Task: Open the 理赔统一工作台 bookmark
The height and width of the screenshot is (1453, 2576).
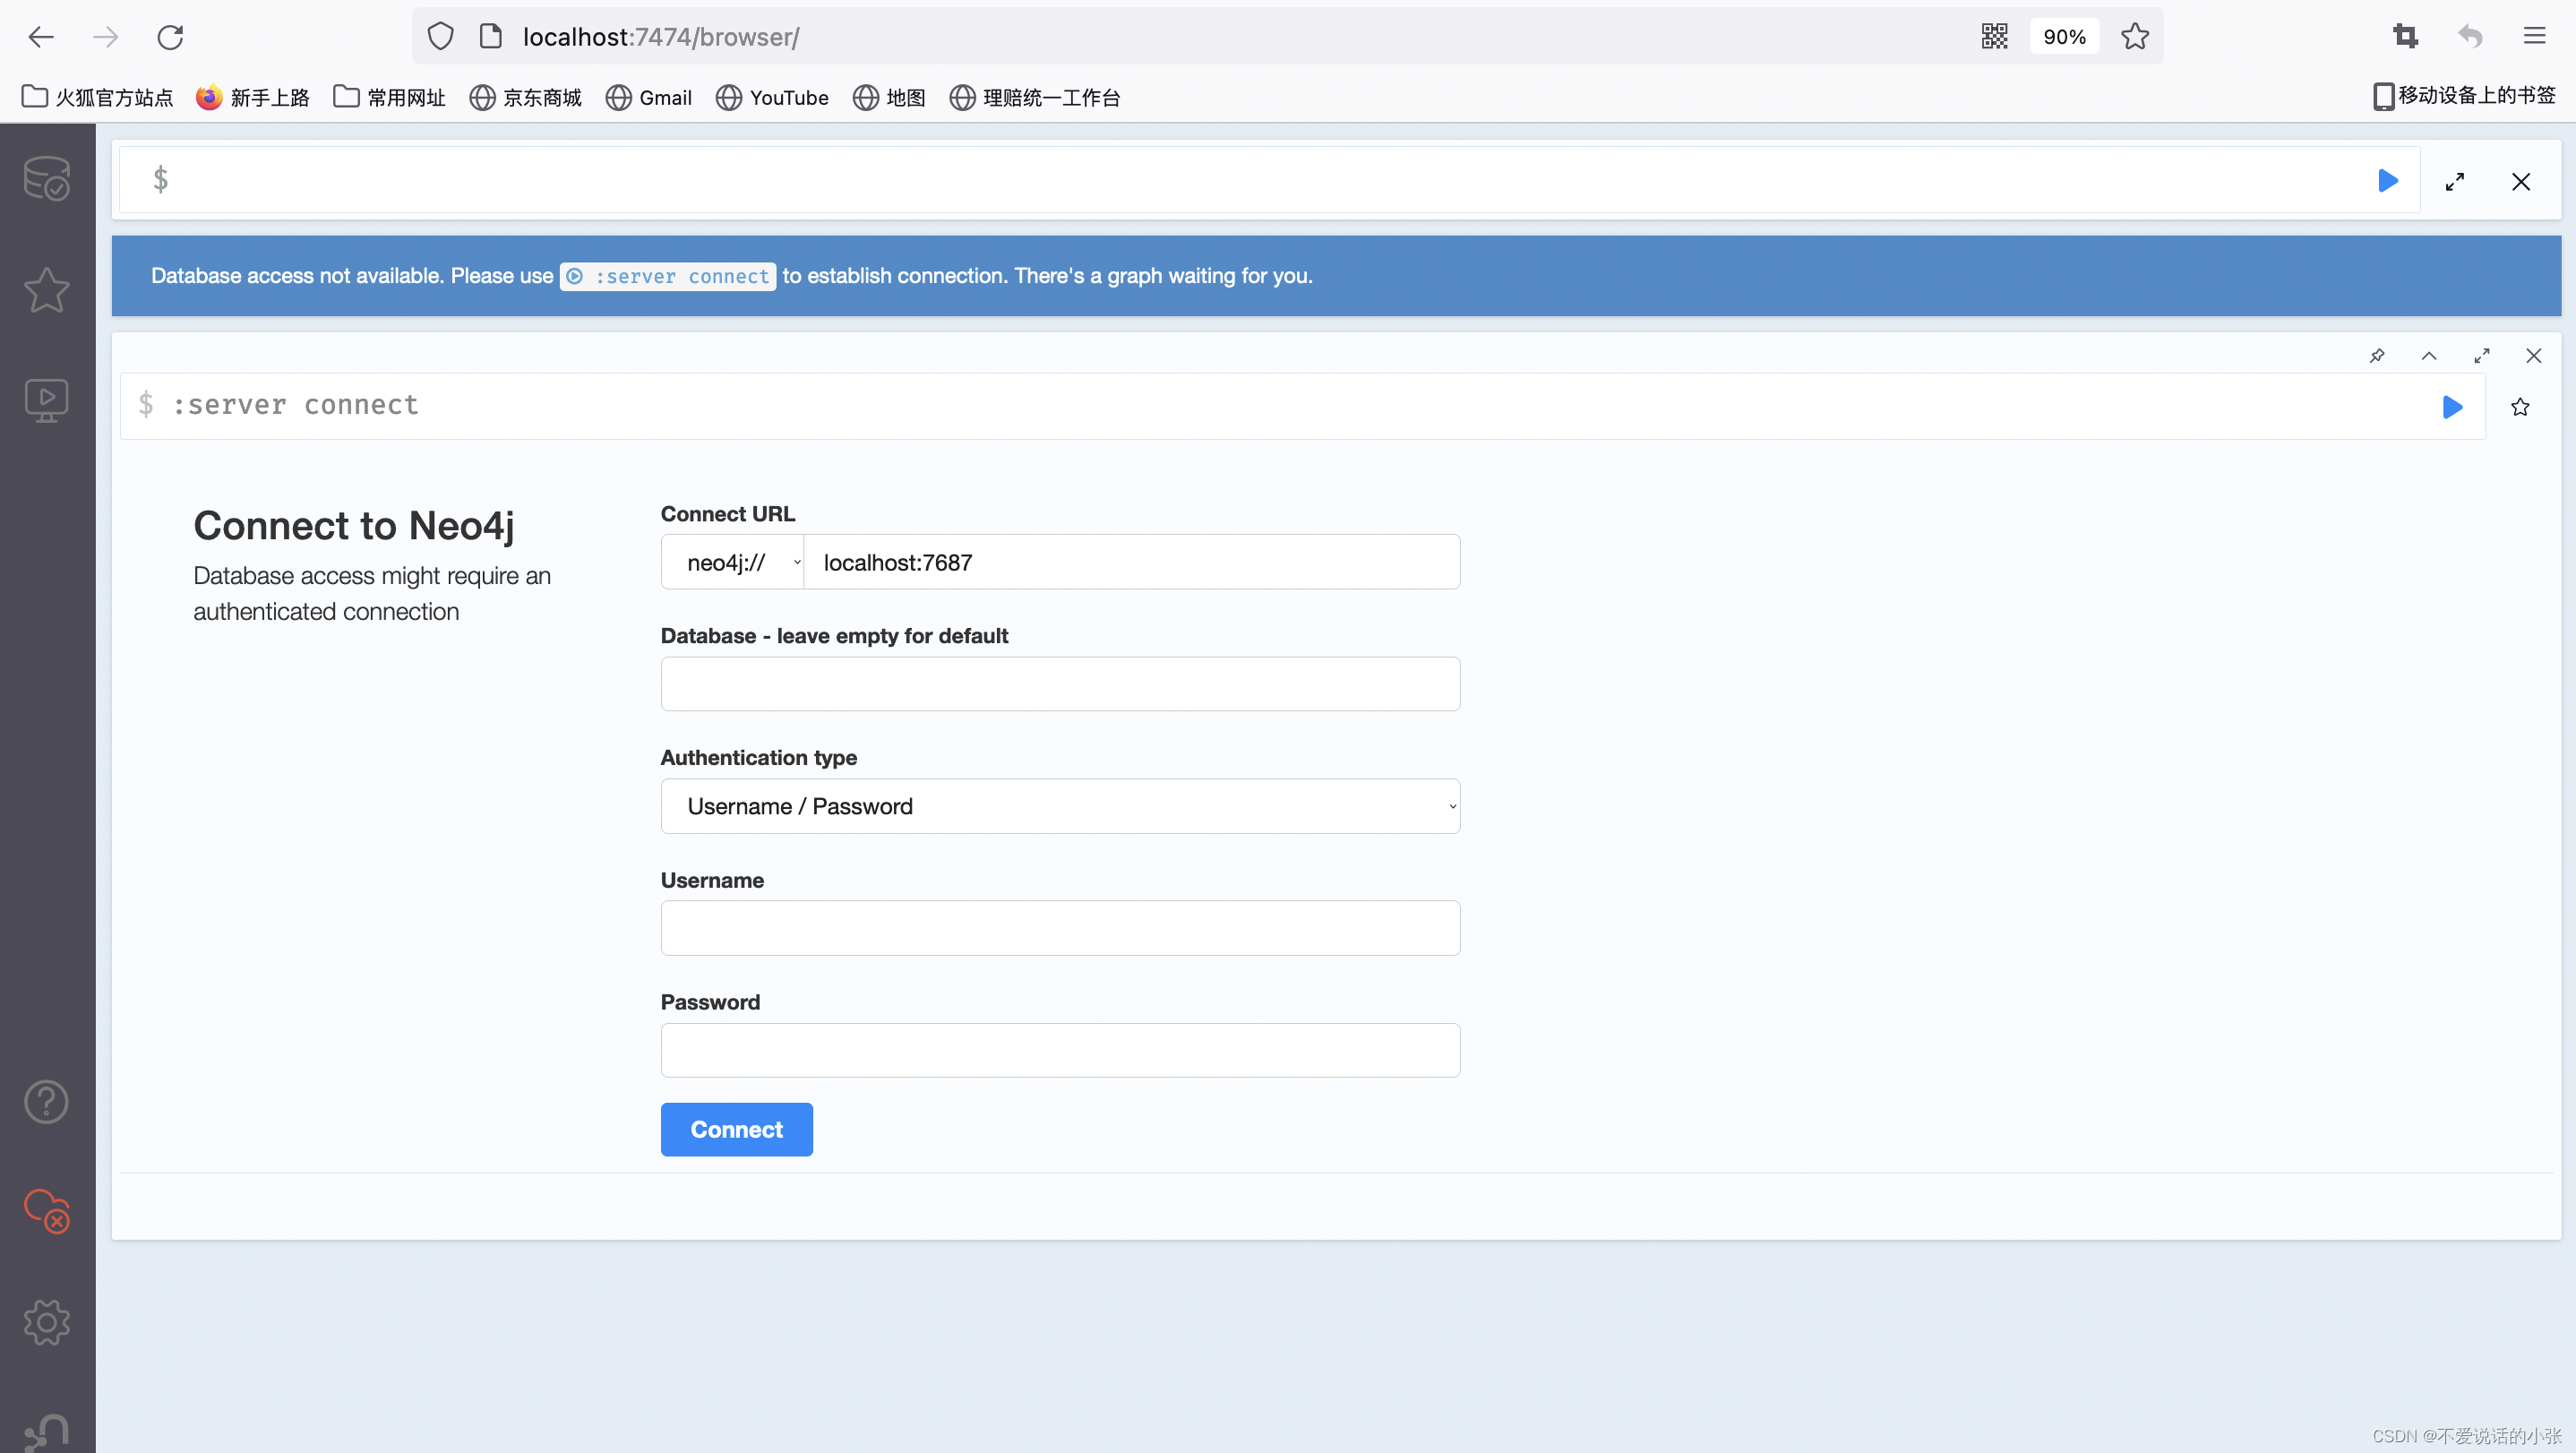Action: [x=1035, y=97]
